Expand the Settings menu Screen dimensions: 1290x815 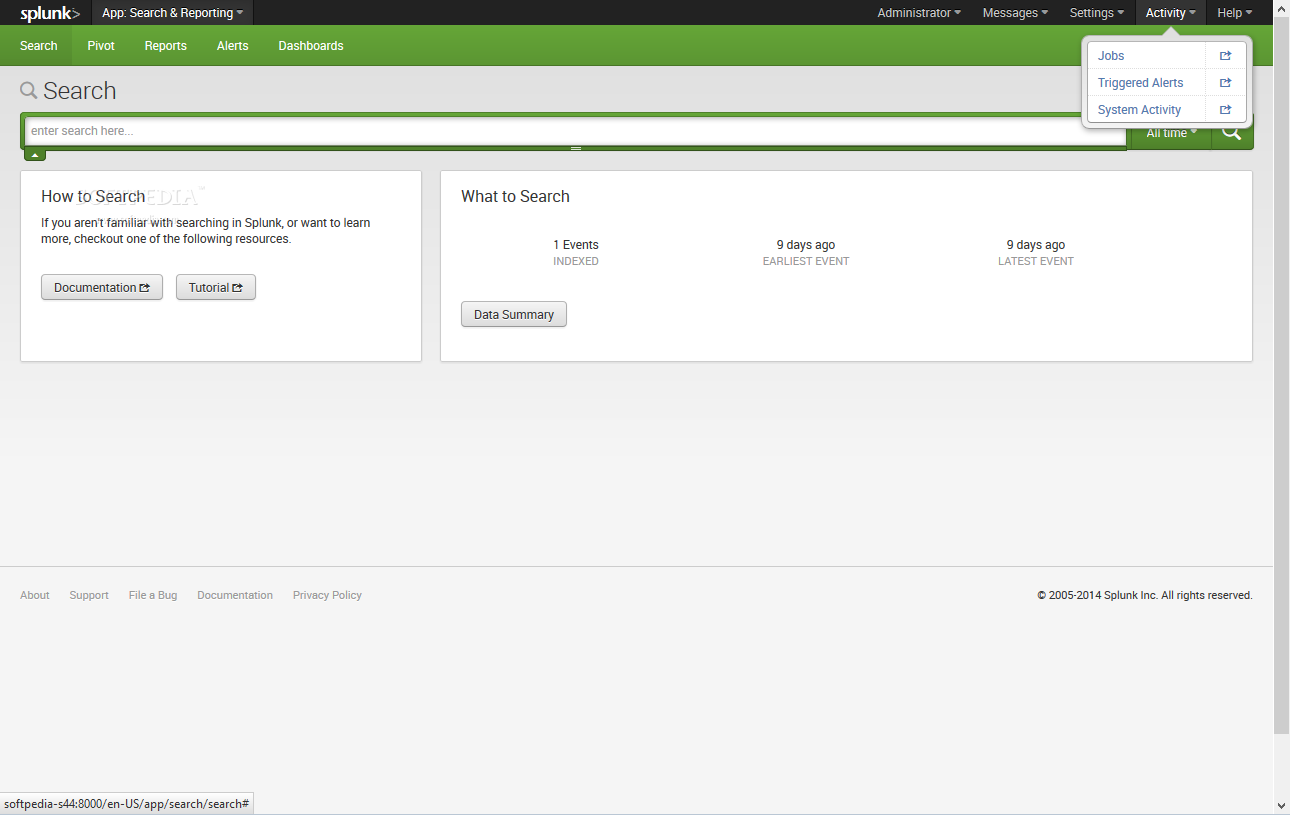[x=1097, y=13]
